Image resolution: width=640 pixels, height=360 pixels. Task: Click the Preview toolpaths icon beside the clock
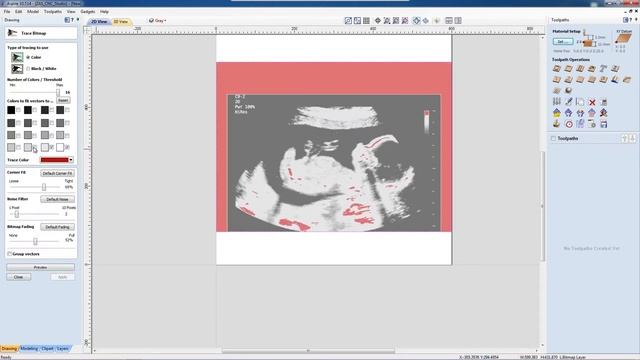[557, 124]
